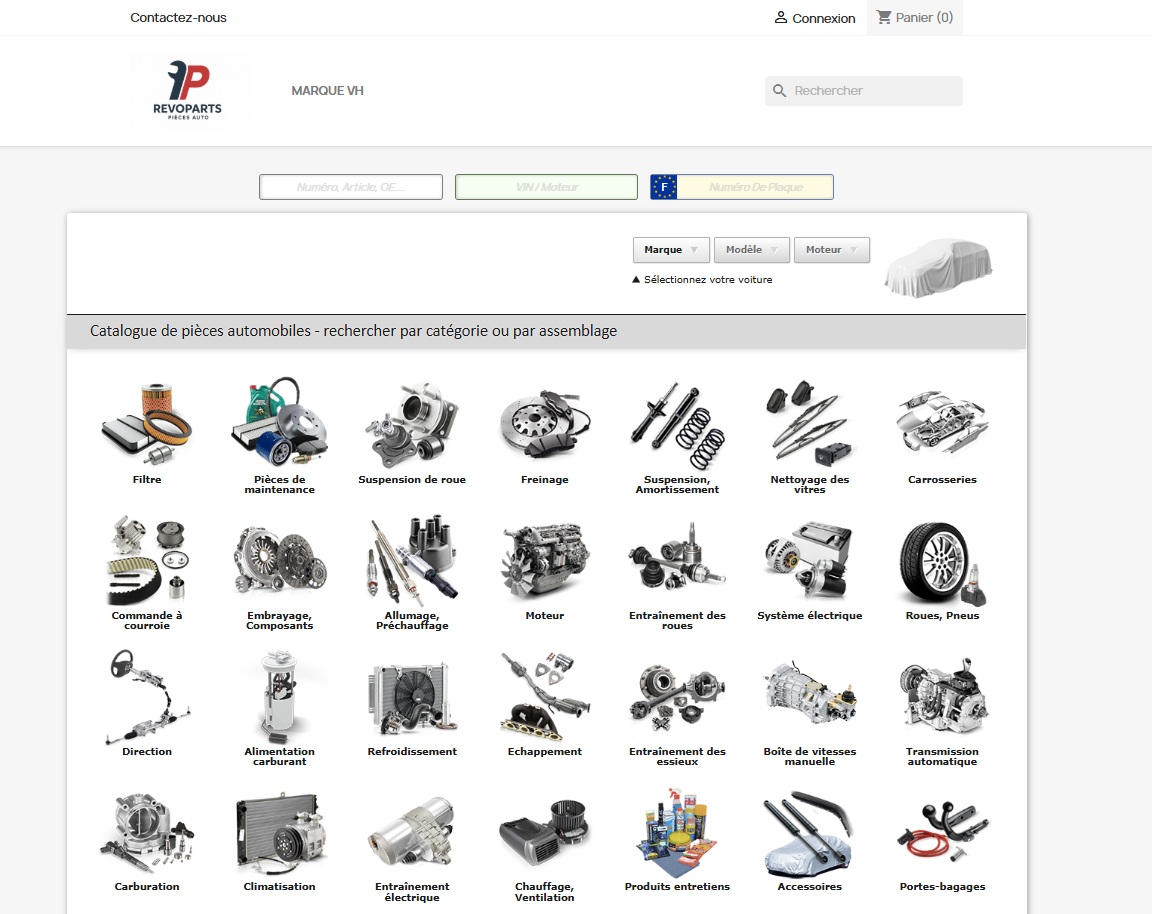This screenshot has height=914, width=1152.
Task: Expand the Modèle dropdown
Action: tap(751, 249)
